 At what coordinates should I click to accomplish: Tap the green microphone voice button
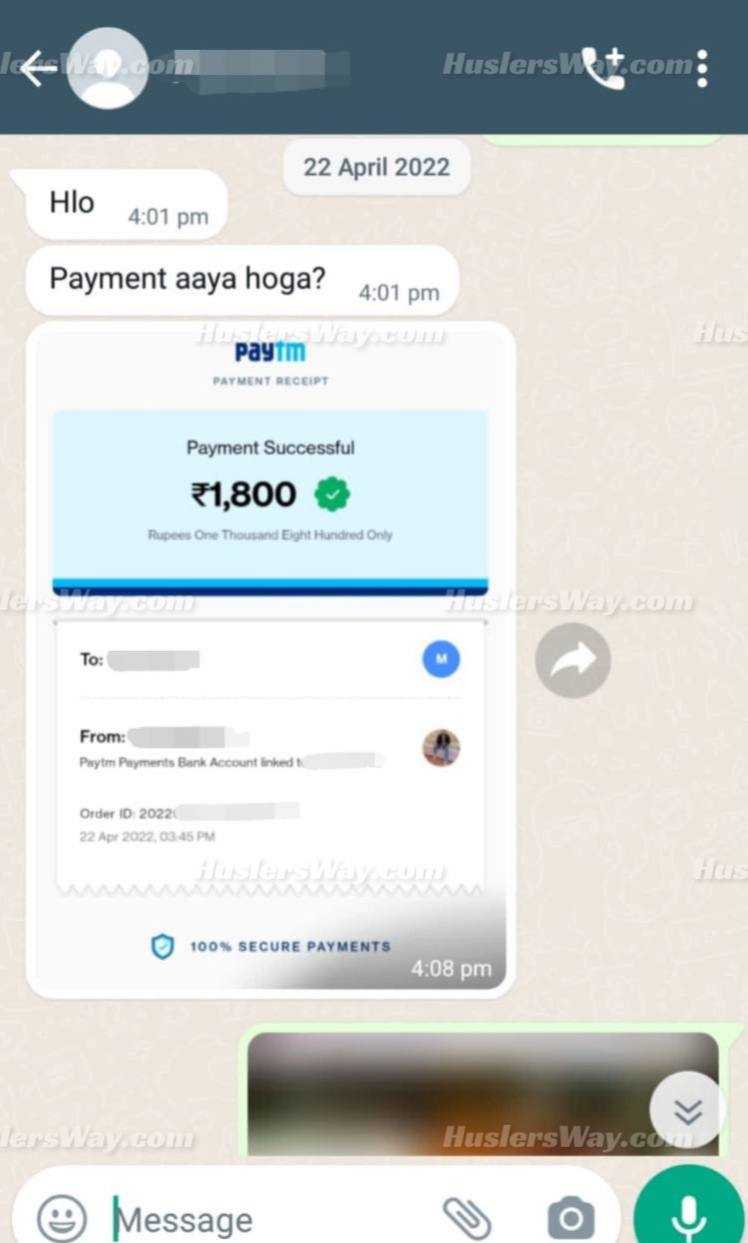pos(688,1210)
